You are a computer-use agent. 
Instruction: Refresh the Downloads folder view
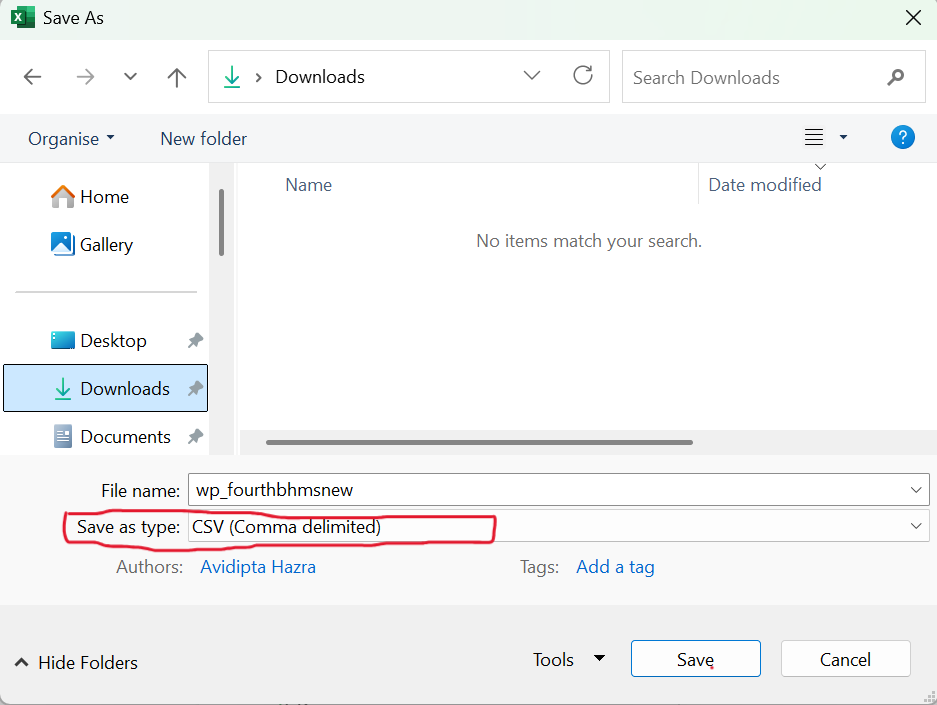click(583, 76)
